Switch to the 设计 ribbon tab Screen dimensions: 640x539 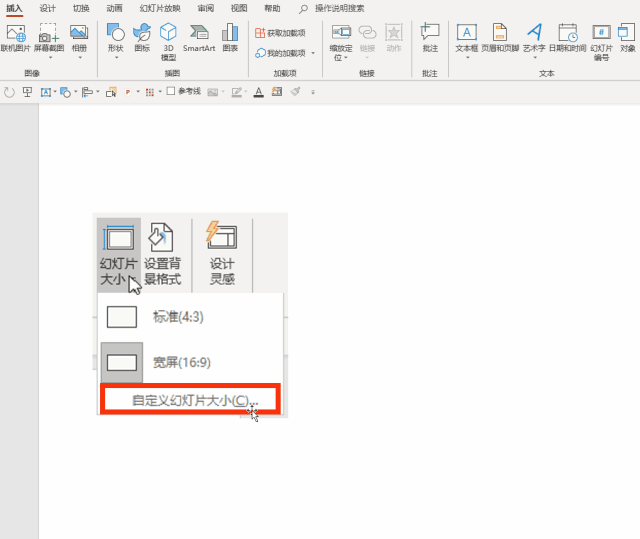[47, 8]
